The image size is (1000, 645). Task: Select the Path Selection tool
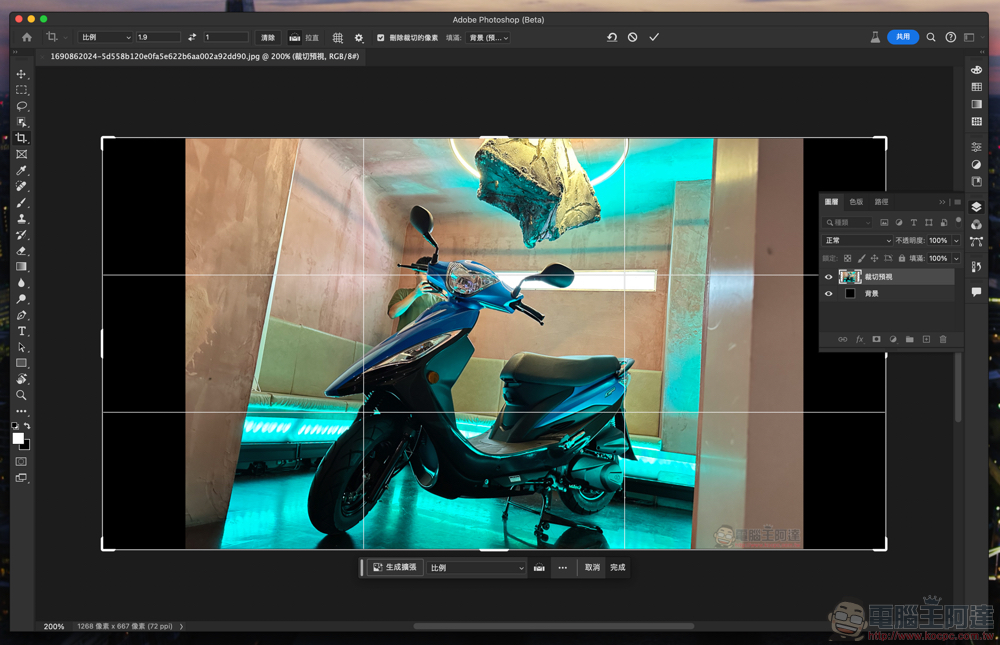coord(21,347)
